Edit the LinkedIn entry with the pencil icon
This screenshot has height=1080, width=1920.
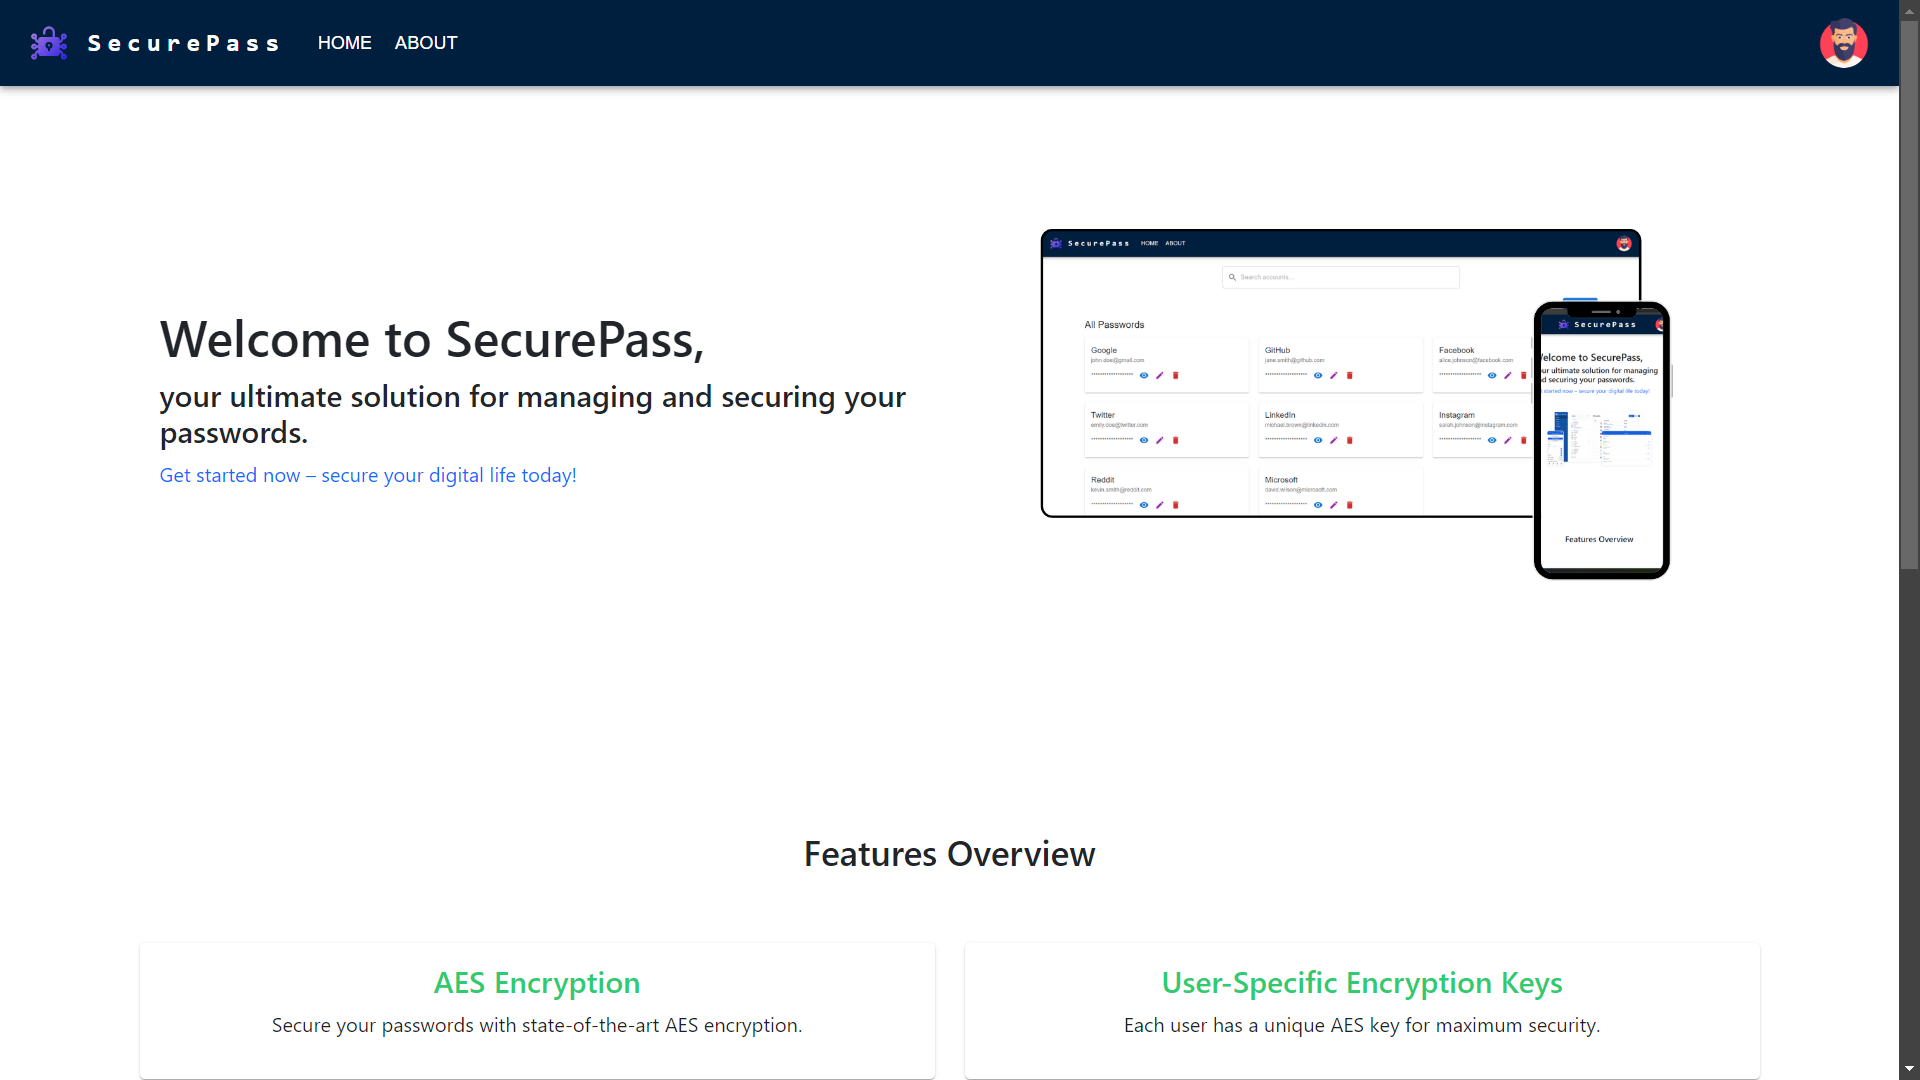click(1334, 440)
